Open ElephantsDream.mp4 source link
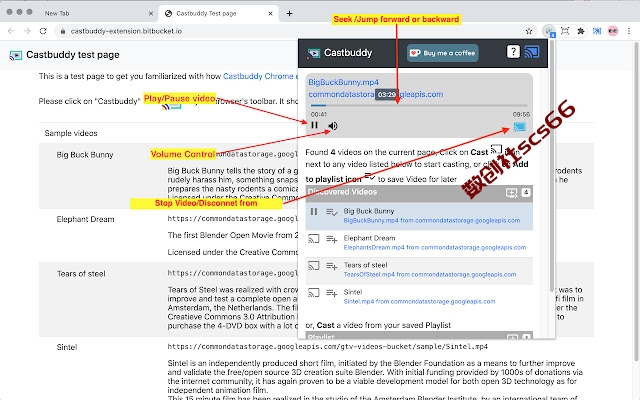 click(x=435, y=247)
